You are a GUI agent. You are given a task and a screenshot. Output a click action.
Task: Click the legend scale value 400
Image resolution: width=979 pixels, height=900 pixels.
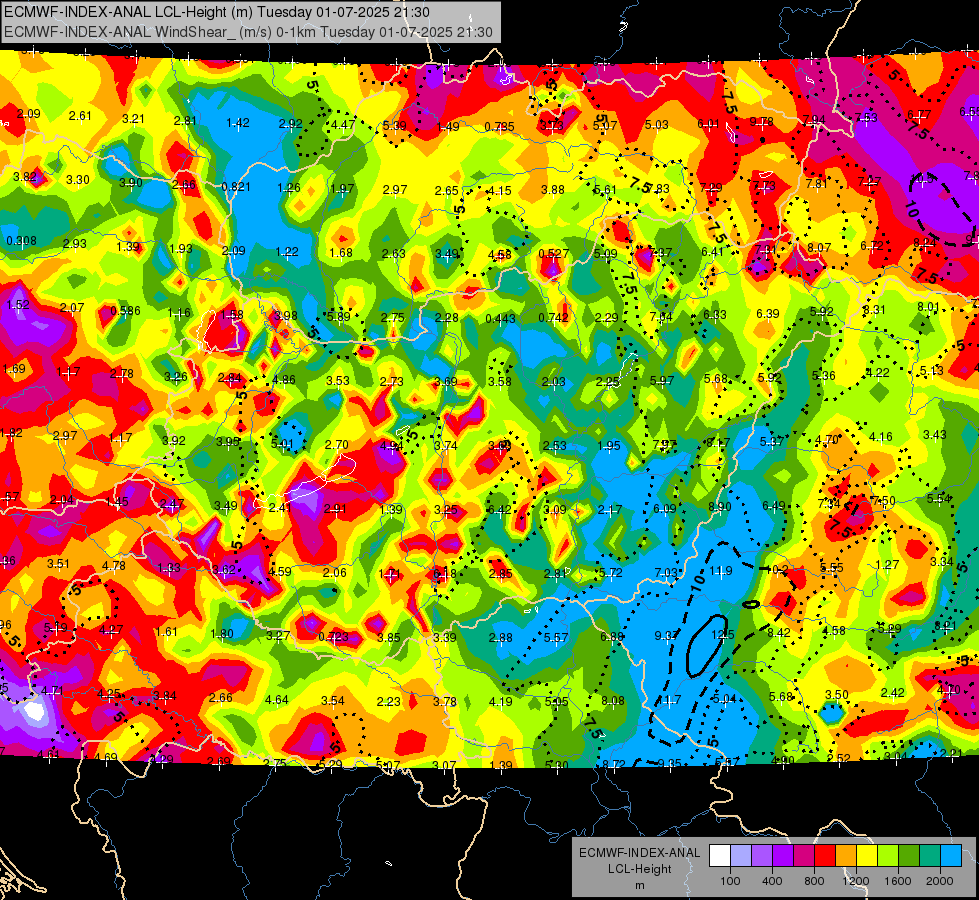(x=772, y=881)
